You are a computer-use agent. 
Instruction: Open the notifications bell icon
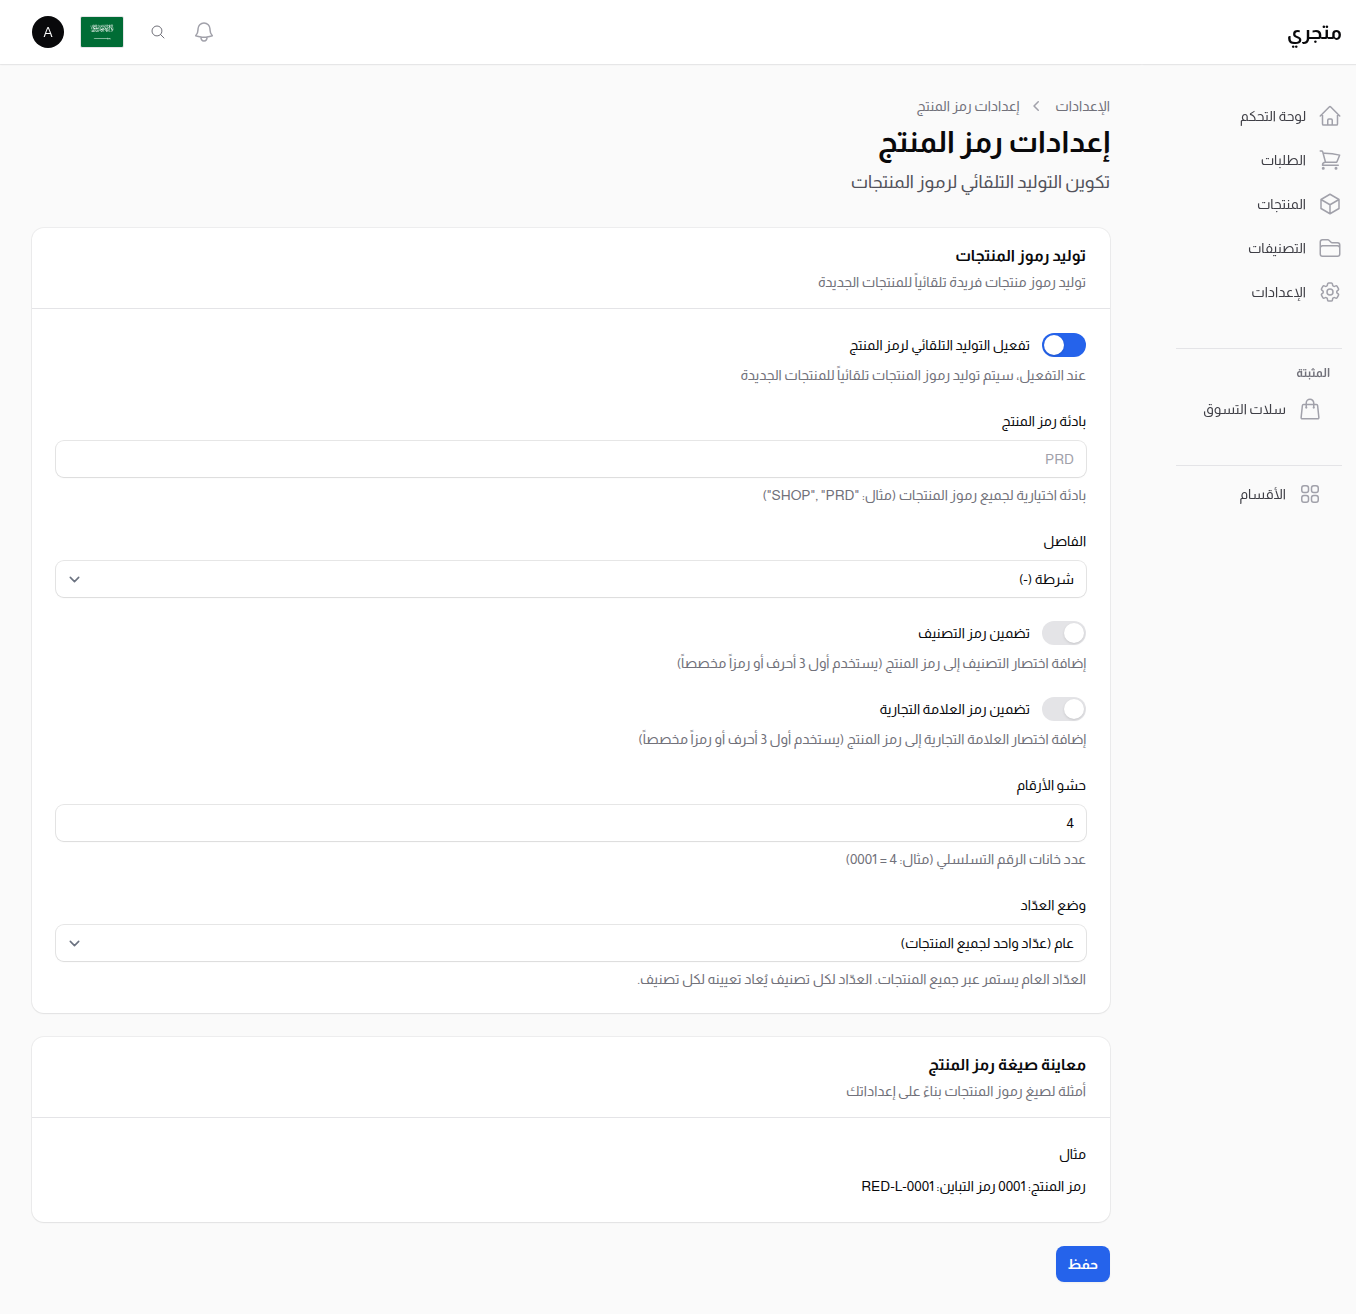[x=203, y=31]
